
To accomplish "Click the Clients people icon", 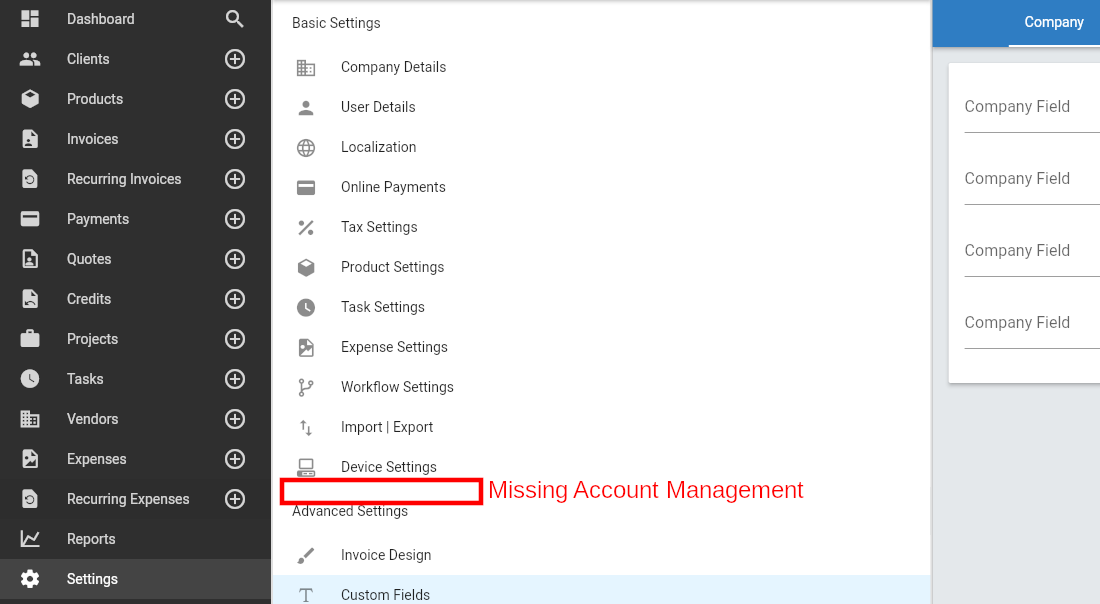I will click(29, 59).
